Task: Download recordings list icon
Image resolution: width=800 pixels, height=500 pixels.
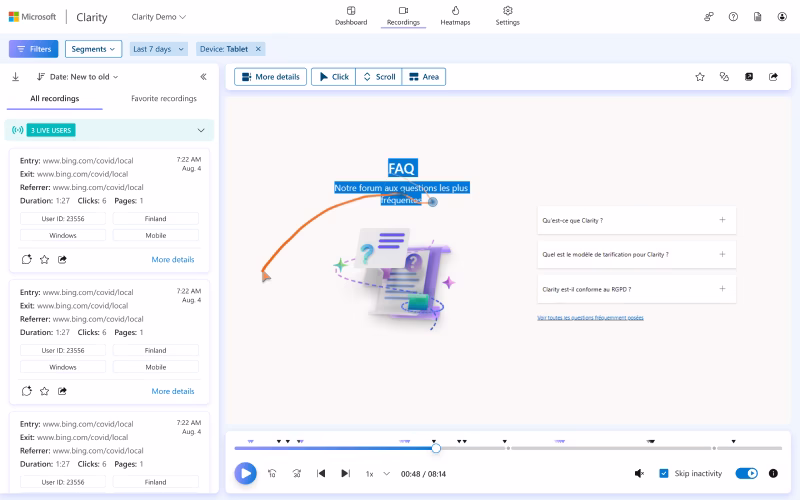Action: [16, 77]
